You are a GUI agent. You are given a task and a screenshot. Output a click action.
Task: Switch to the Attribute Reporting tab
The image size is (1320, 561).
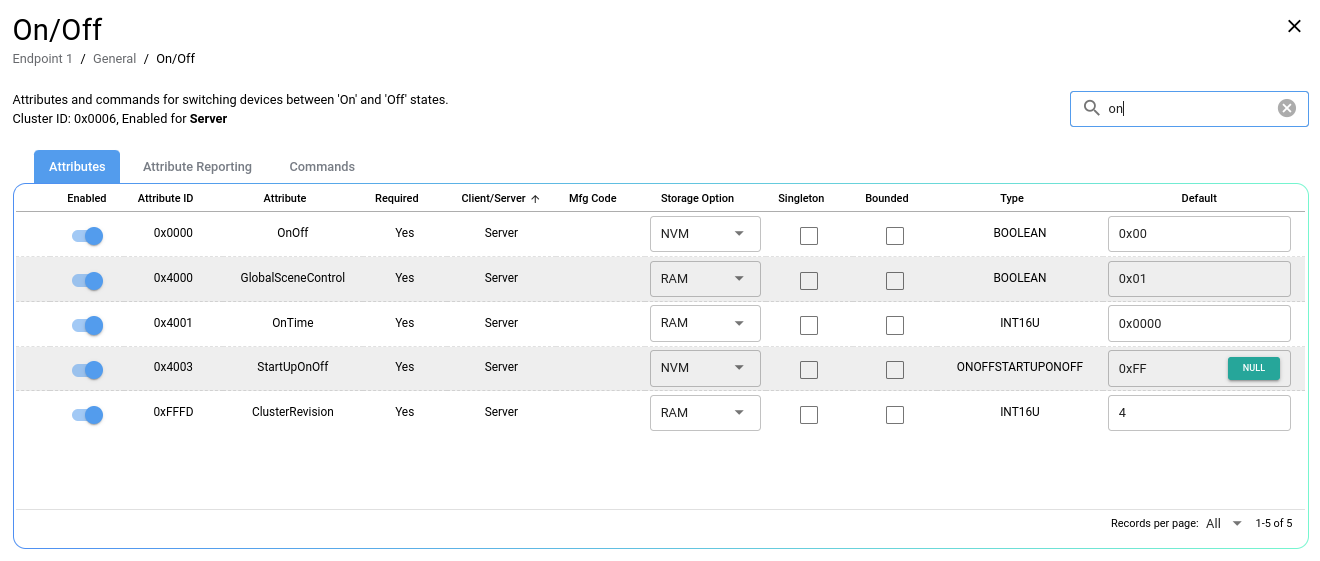(197, 167)
